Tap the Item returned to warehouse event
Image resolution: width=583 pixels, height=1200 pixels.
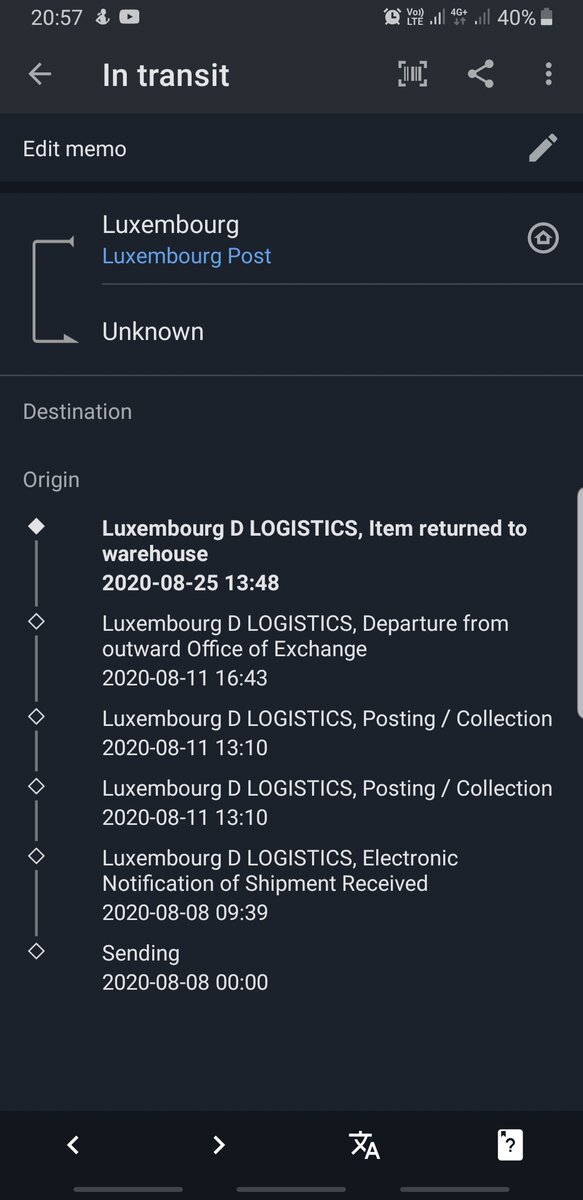327,555
